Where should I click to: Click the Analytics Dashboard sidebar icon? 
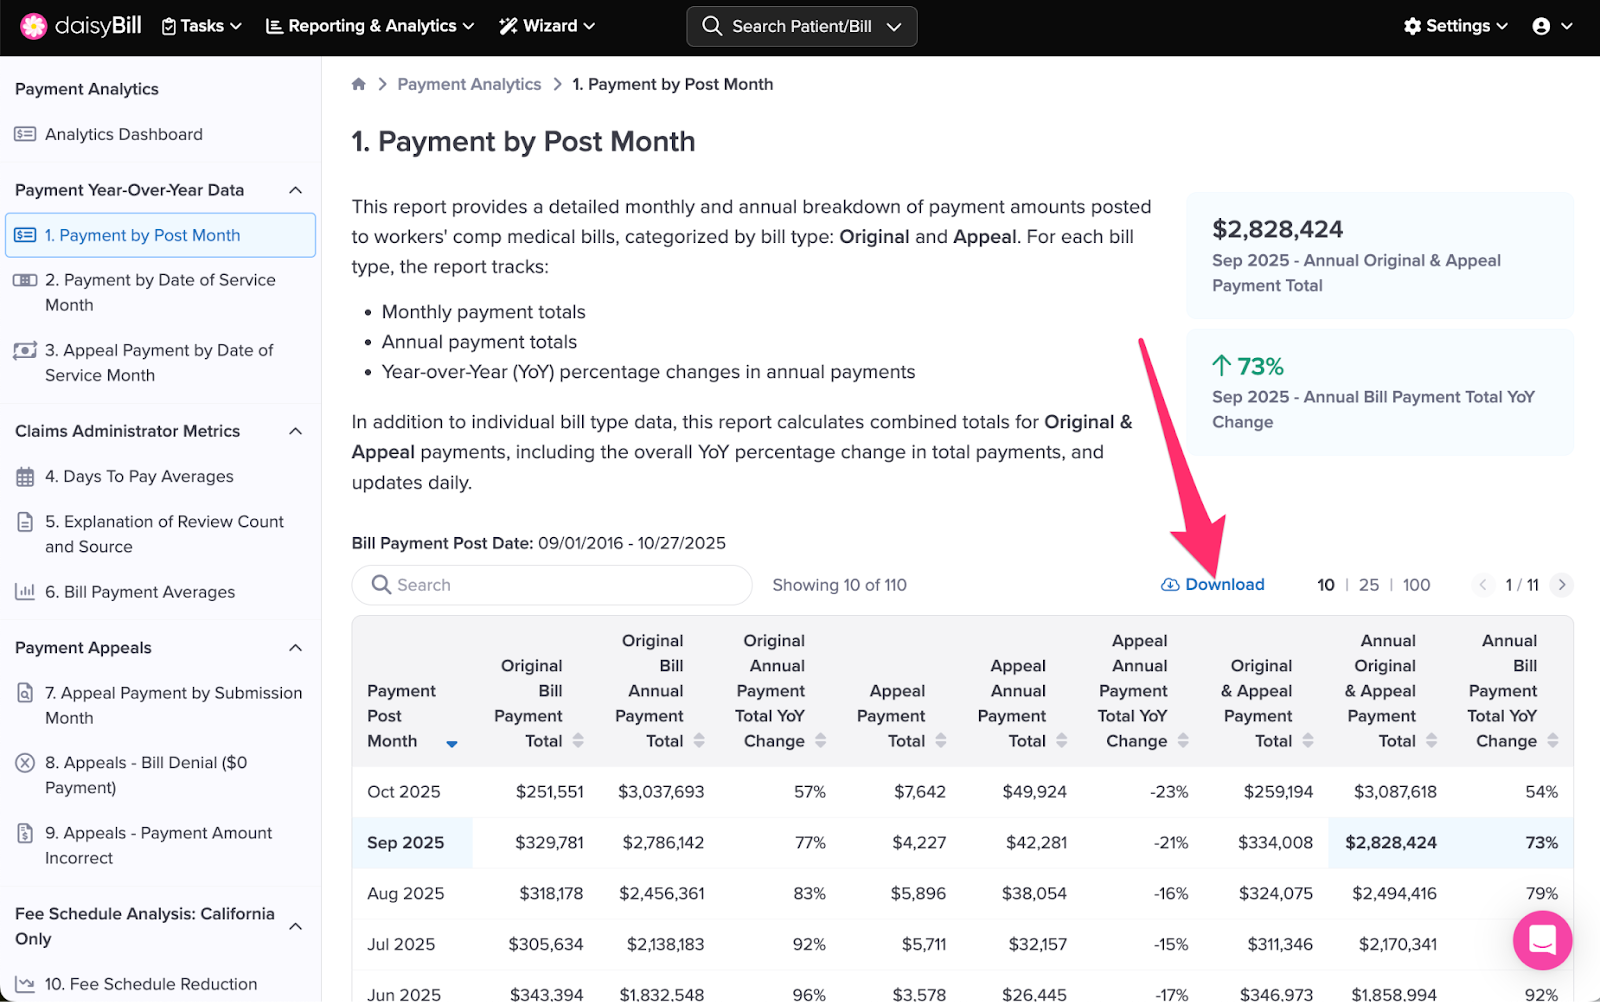pos(25,134)
